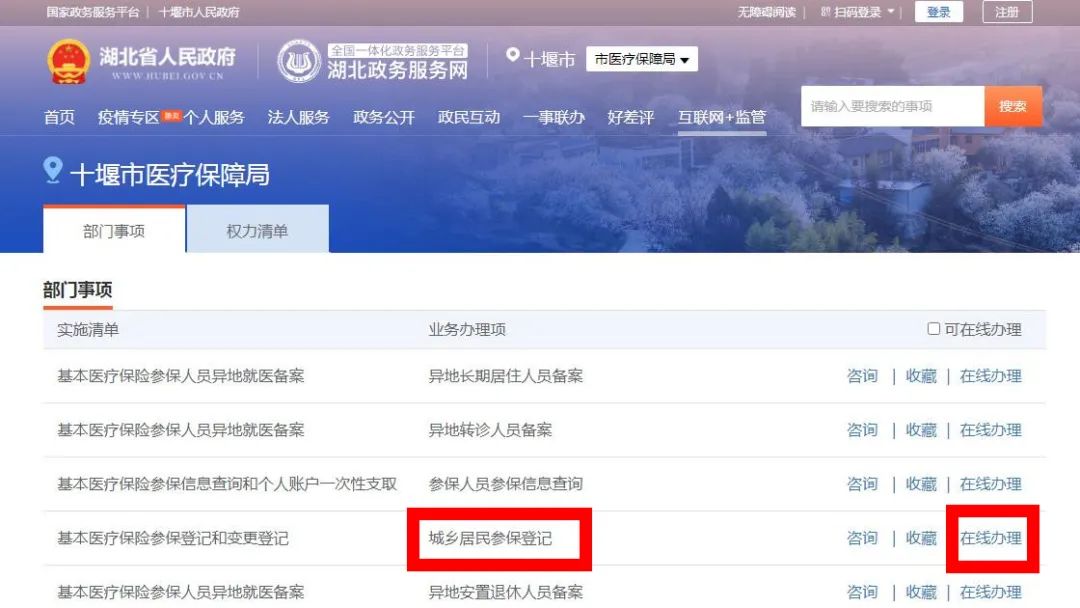This screenshot has height=608, width=1080.
Task: Expand the 扫码登录 dropdown arrow
Action: tap(890, 12)
